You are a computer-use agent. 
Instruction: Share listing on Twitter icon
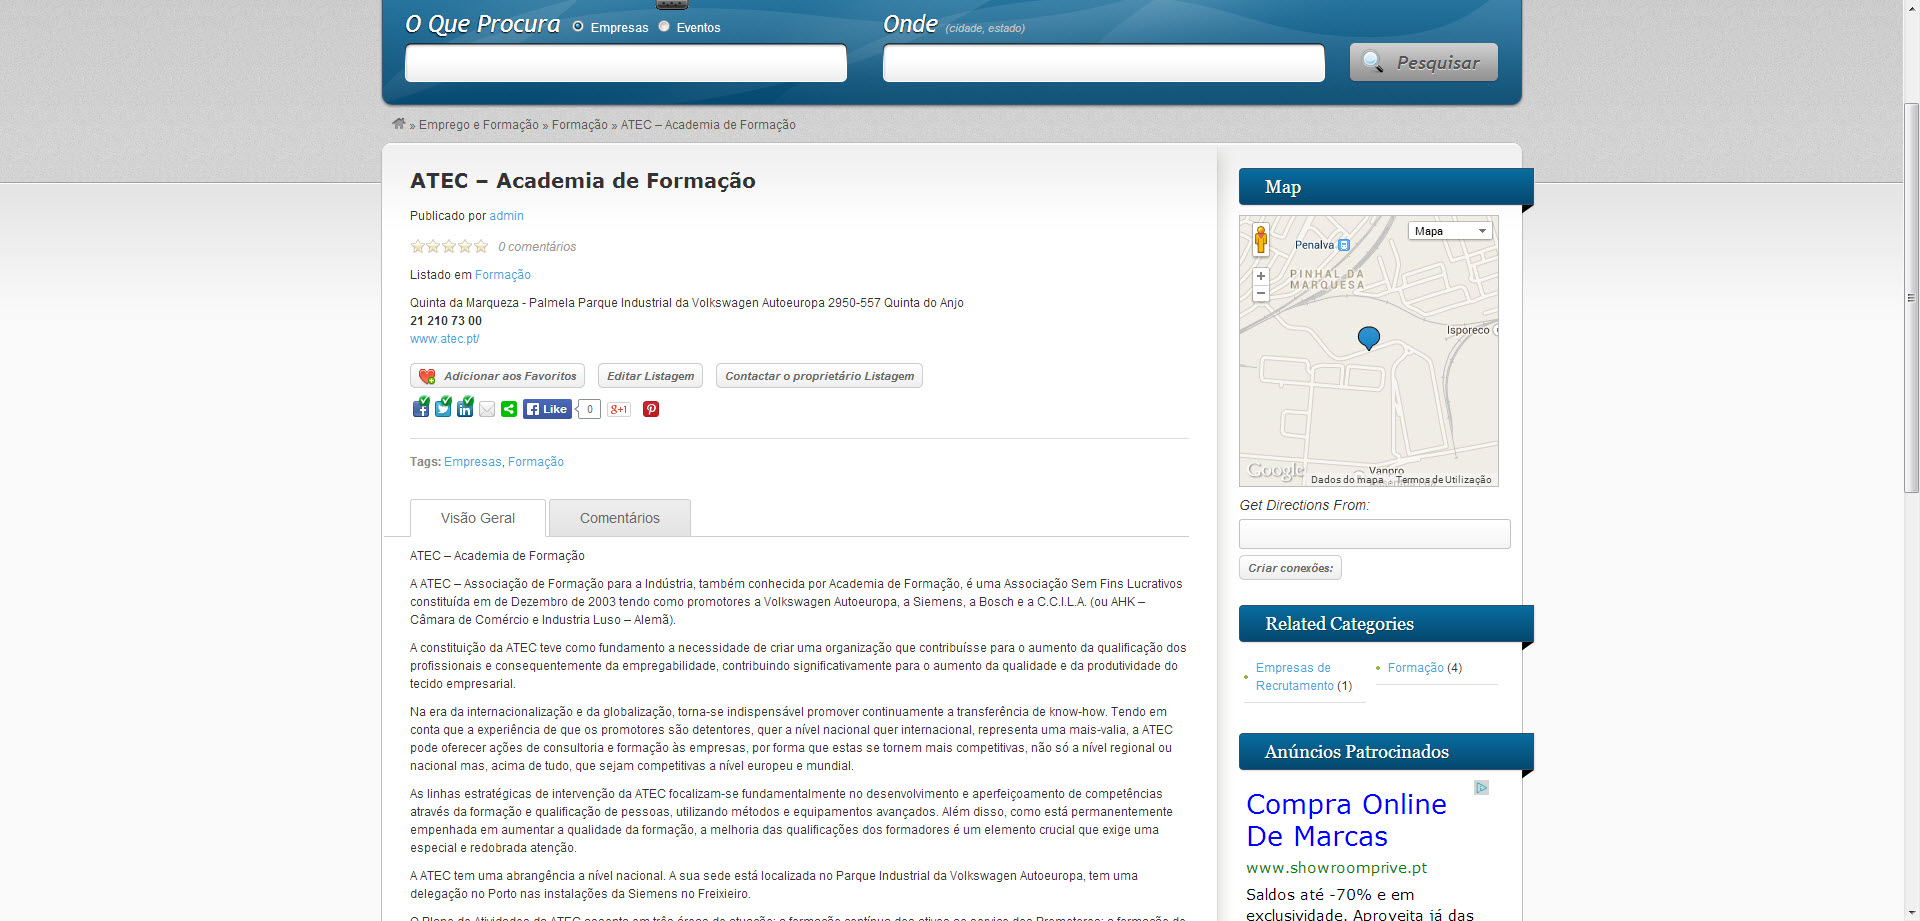[443, 408]
